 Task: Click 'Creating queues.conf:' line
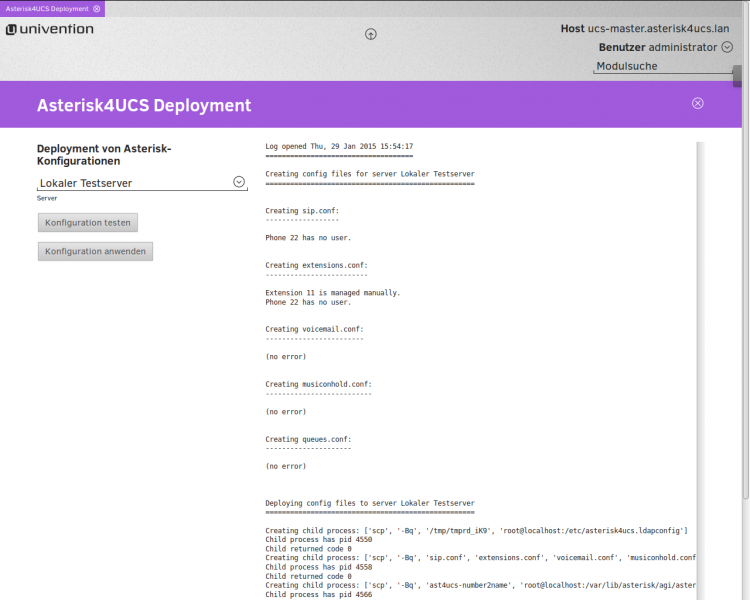[308, 439]
